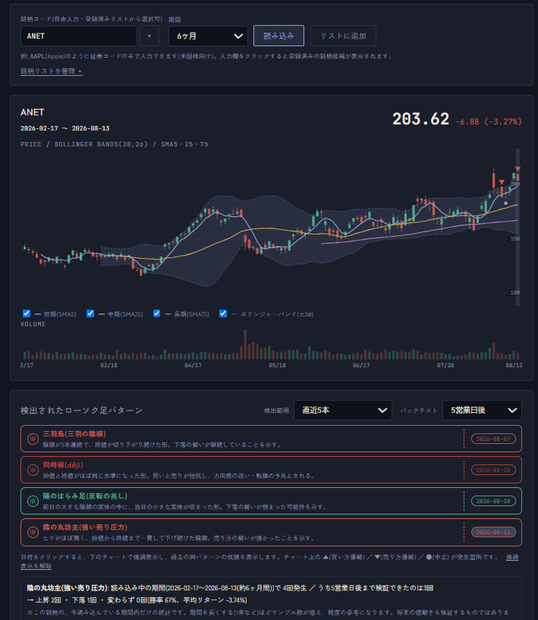Disable the ボリンジャーバンド checkbox
538x620 pixels.
[x=223, y=314]
